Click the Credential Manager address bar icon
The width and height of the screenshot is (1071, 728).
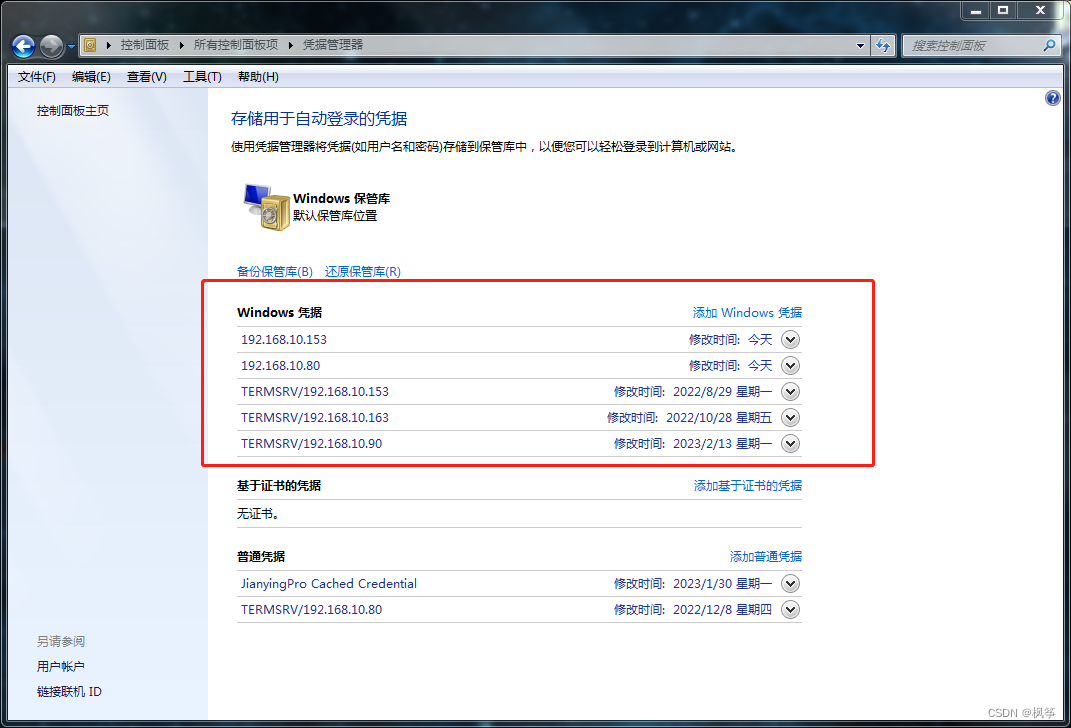[x=90, y=46]
